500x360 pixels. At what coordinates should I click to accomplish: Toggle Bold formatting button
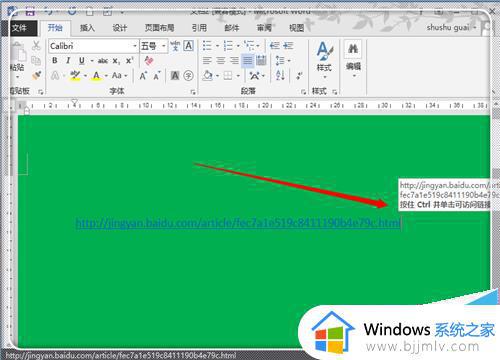(x=55, y=61)
